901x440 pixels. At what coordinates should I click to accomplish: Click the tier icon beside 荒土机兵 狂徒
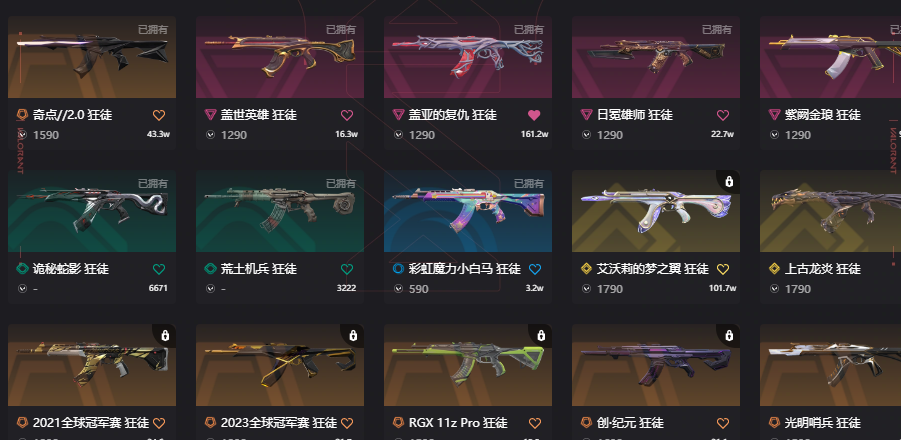coord(210,269)
